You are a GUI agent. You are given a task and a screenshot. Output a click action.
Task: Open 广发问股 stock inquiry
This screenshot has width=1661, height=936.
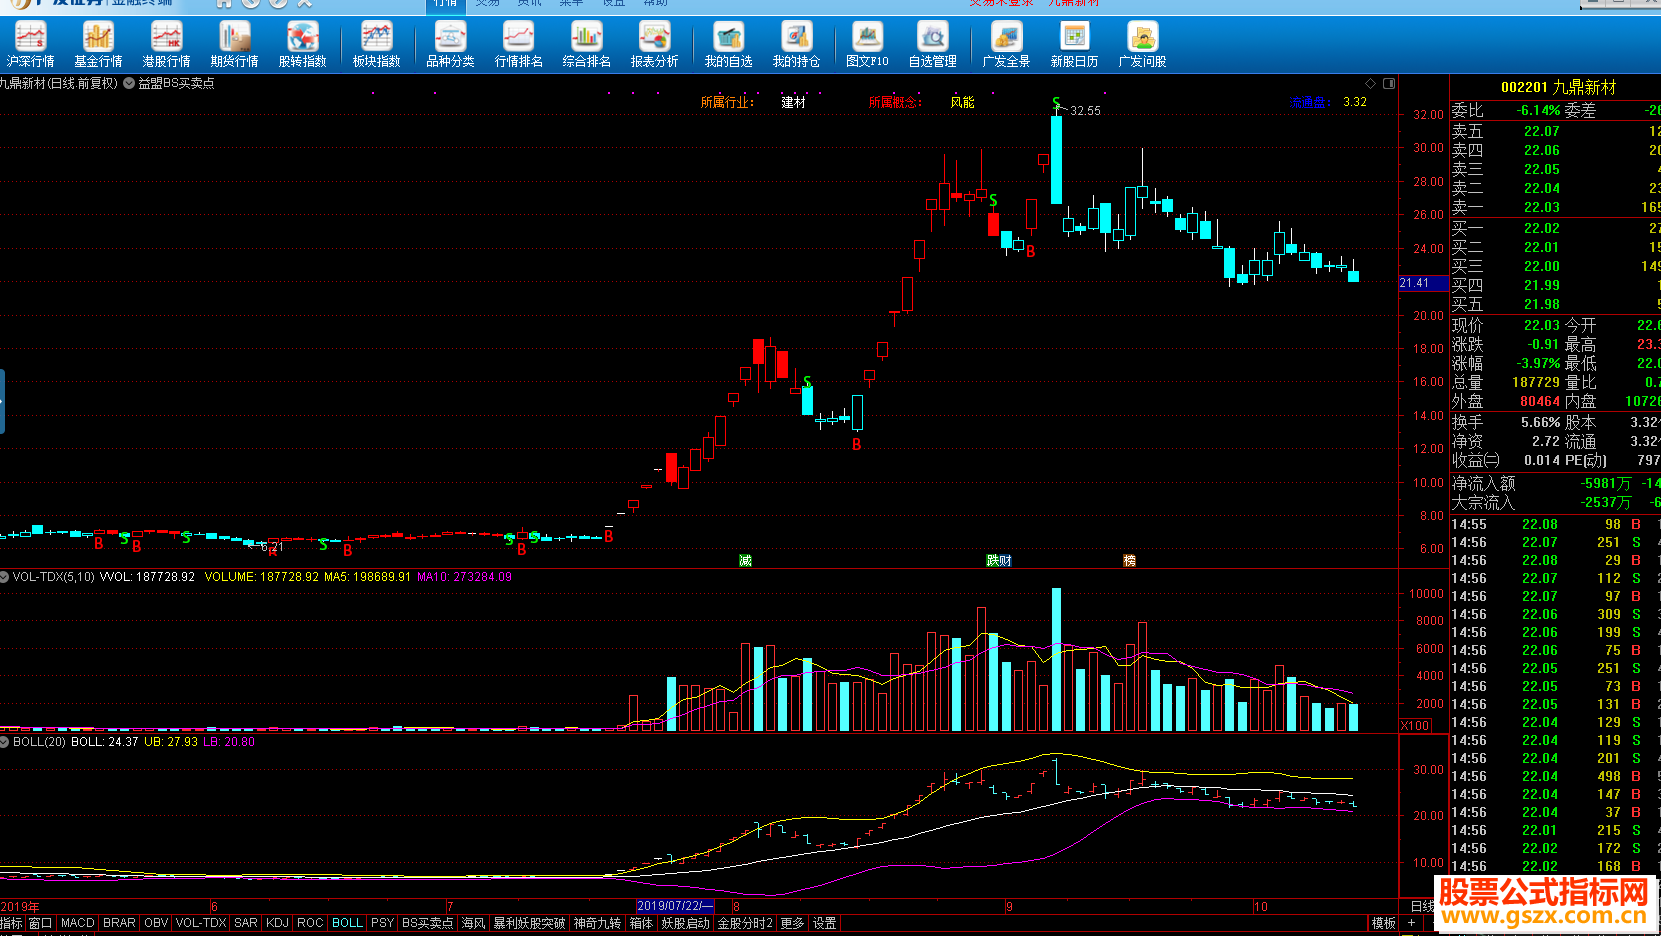pos(1142,45)
